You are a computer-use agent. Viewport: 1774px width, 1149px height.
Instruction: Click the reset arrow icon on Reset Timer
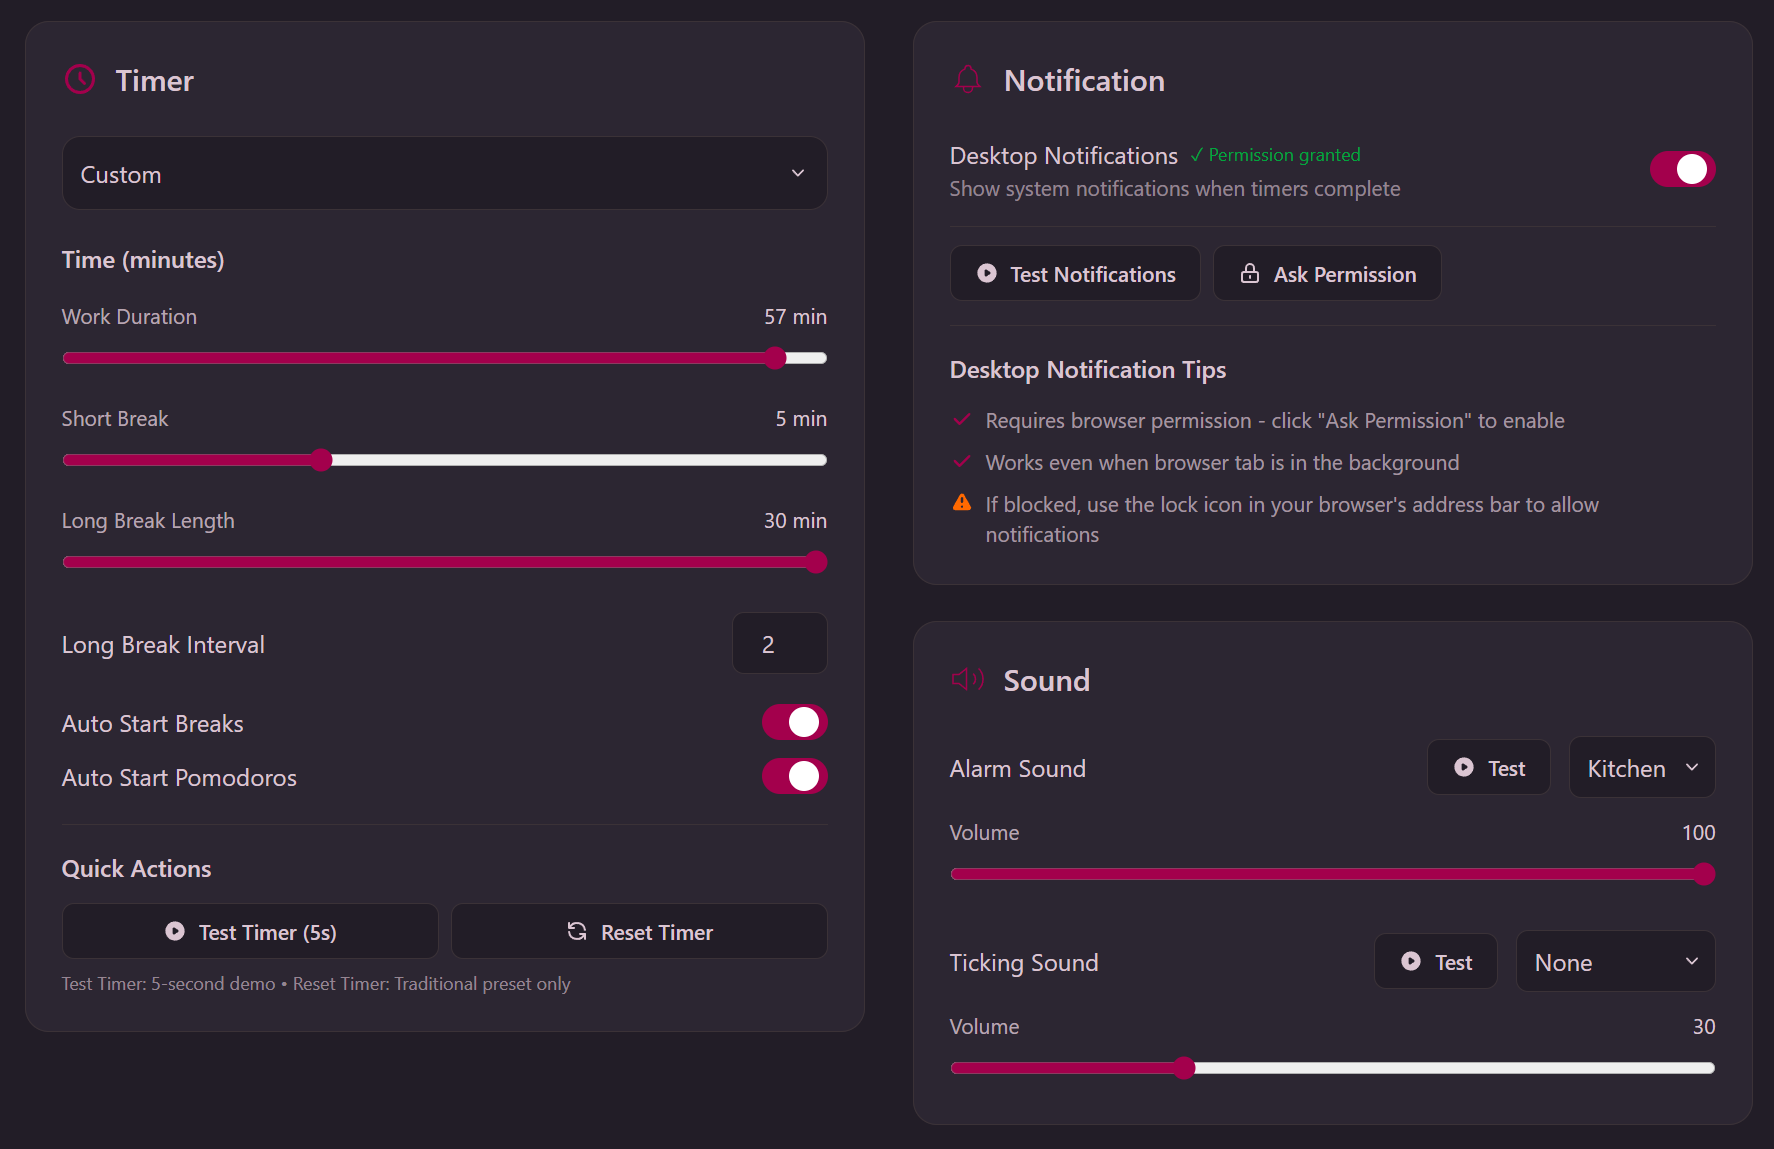point(577,931)
